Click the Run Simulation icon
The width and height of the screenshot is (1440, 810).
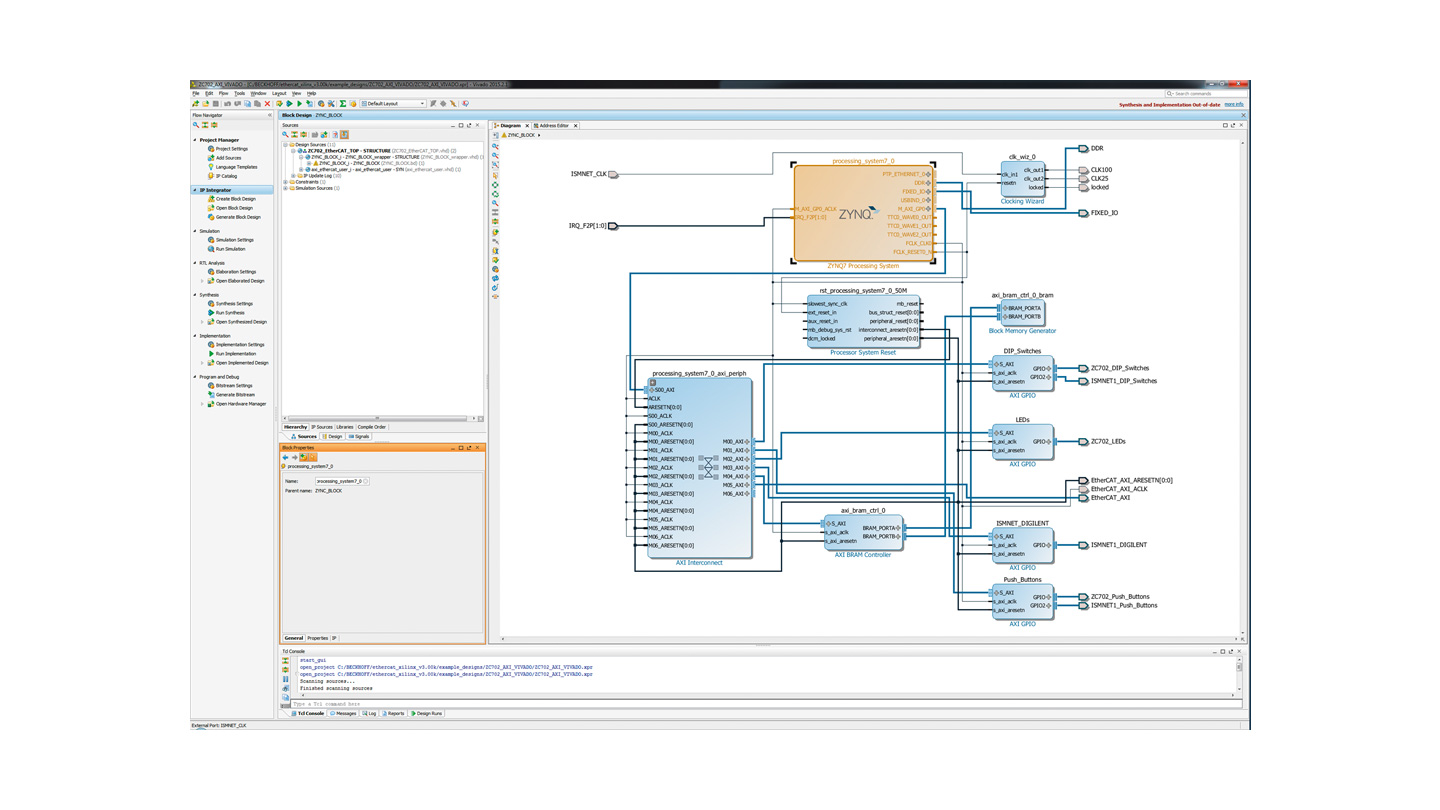[x=211, y=249]
